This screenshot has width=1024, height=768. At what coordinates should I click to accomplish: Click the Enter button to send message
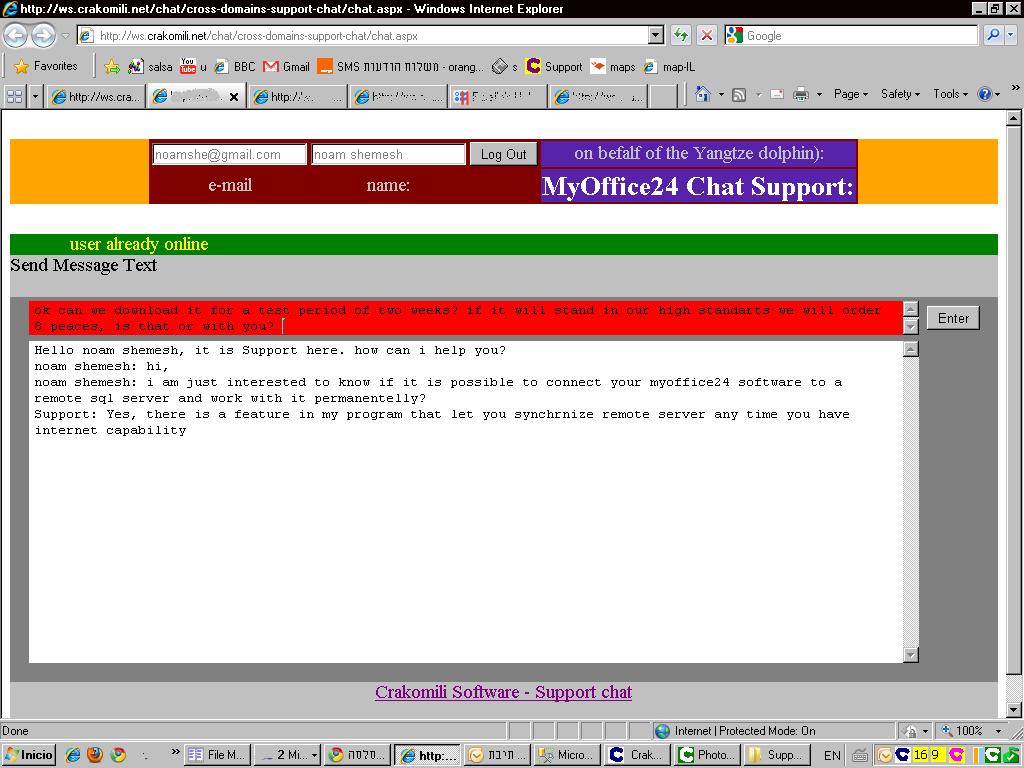point(953,318)
